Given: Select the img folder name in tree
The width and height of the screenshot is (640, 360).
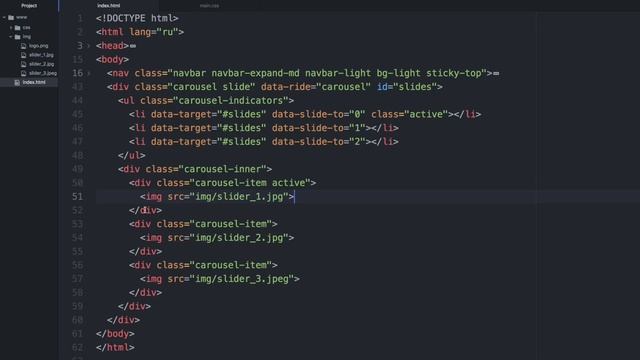Looking at the screenshot, I should click(x=27, y=37).
